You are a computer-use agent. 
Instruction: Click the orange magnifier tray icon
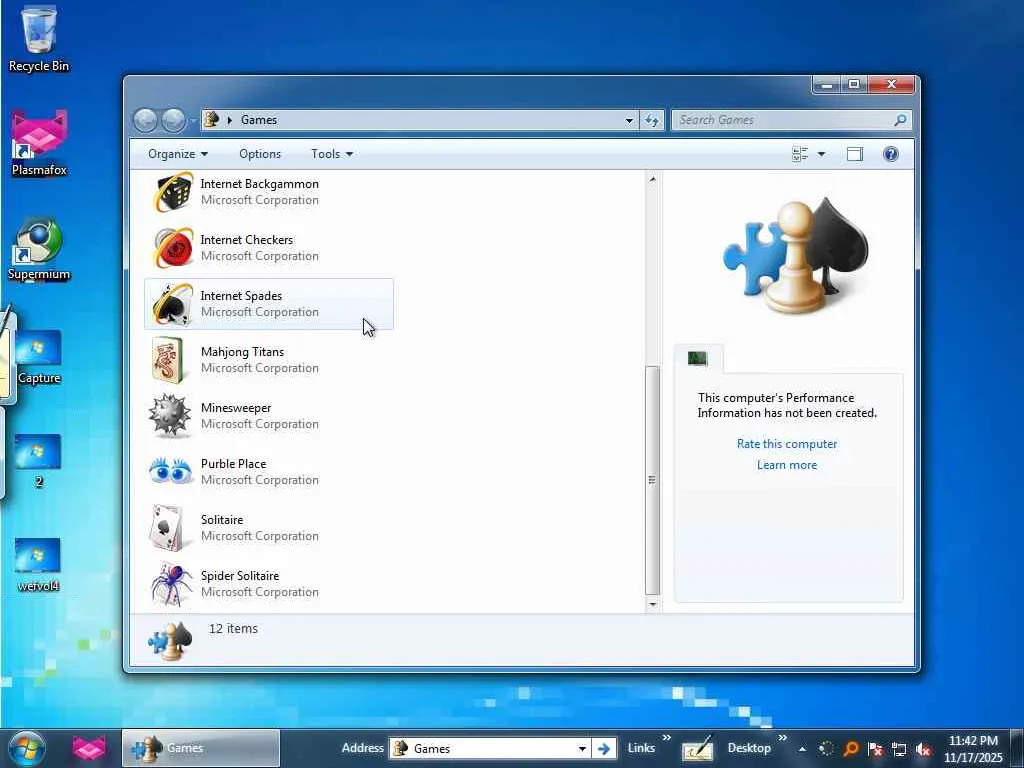click(x=851, y=749)
